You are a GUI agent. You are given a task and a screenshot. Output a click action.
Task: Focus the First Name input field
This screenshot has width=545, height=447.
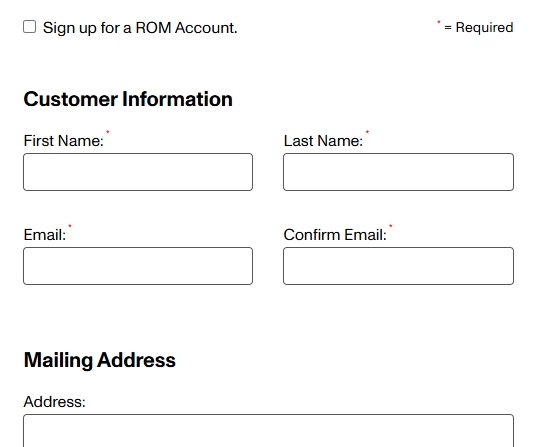[138, 172]
